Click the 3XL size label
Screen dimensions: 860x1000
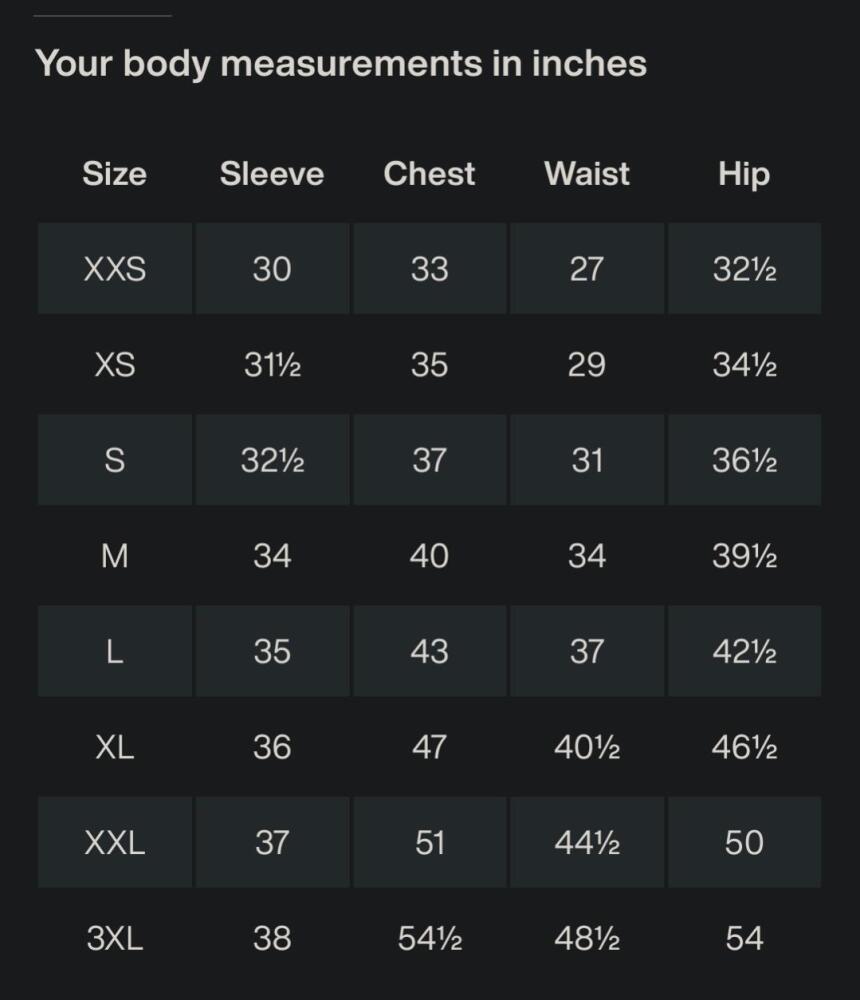point(115,938)
